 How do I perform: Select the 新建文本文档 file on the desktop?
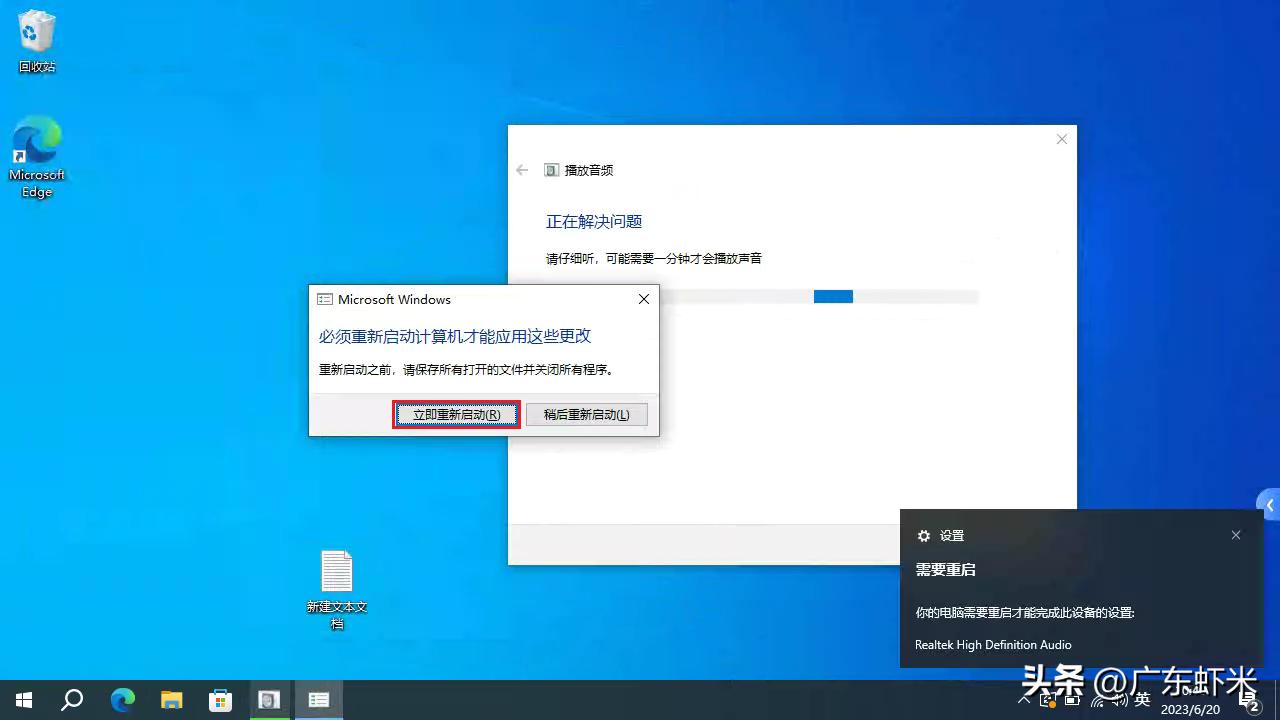click(337, 580)
